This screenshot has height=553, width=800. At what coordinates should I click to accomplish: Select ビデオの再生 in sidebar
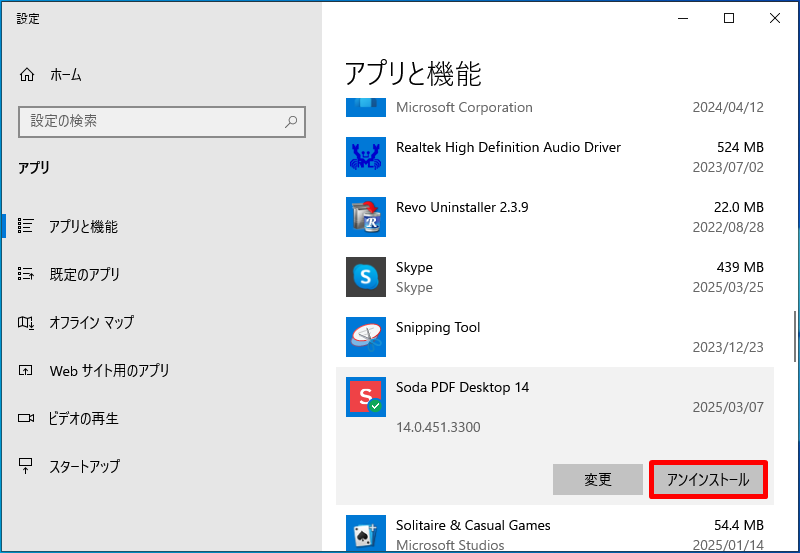(x=84, y=419)
